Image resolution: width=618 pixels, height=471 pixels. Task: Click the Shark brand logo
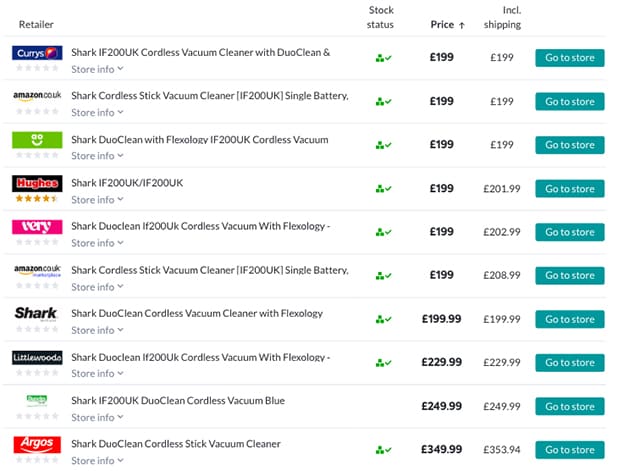point(37,314)
